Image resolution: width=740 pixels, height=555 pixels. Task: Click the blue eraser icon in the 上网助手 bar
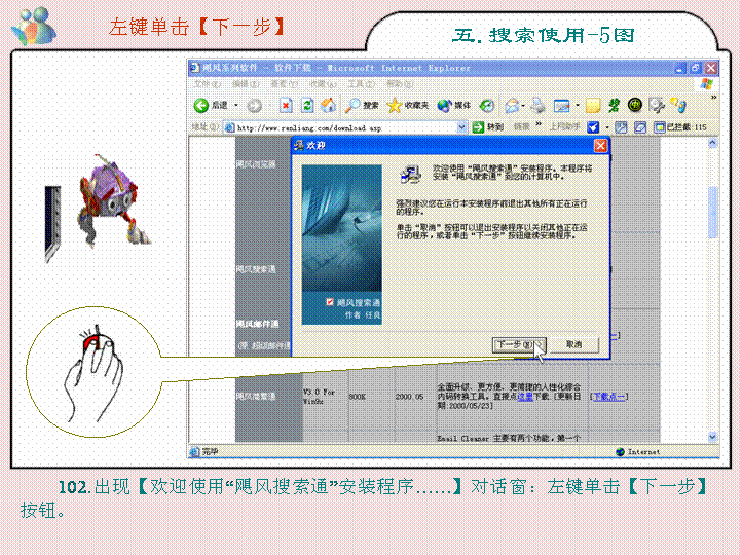click(639, 127)
